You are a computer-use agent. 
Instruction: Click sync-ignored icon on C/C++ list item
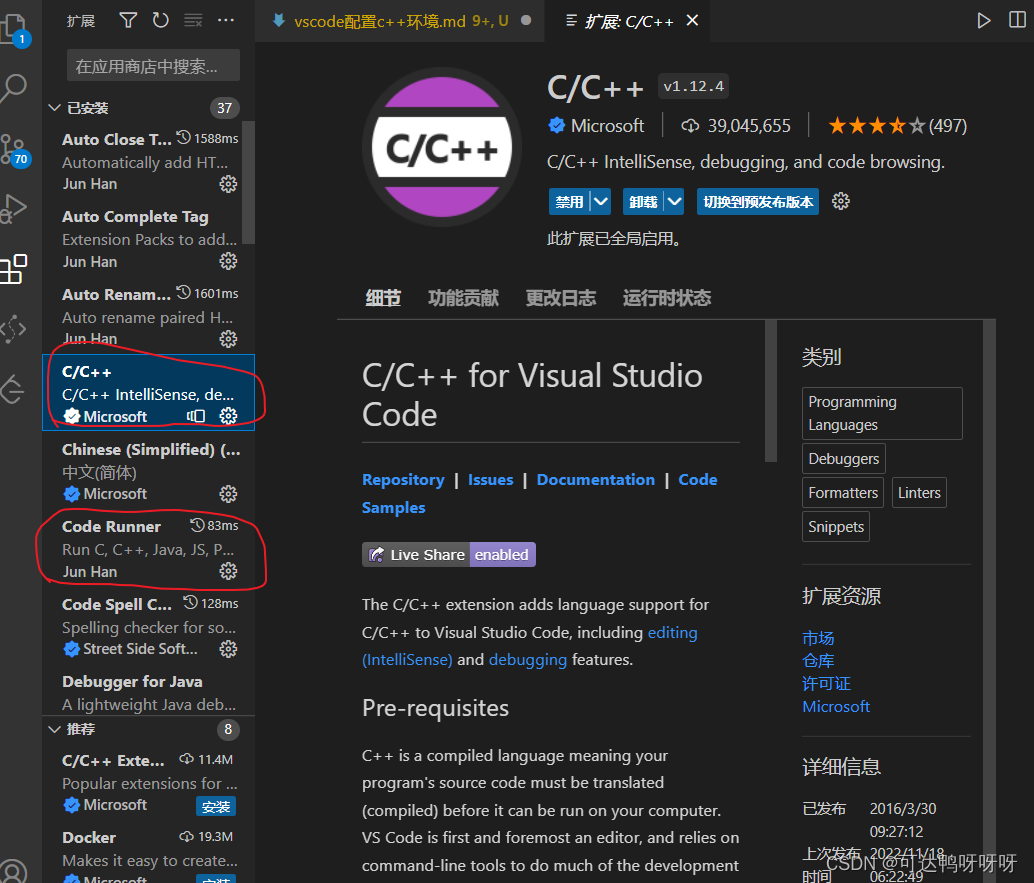coord(196,416)
